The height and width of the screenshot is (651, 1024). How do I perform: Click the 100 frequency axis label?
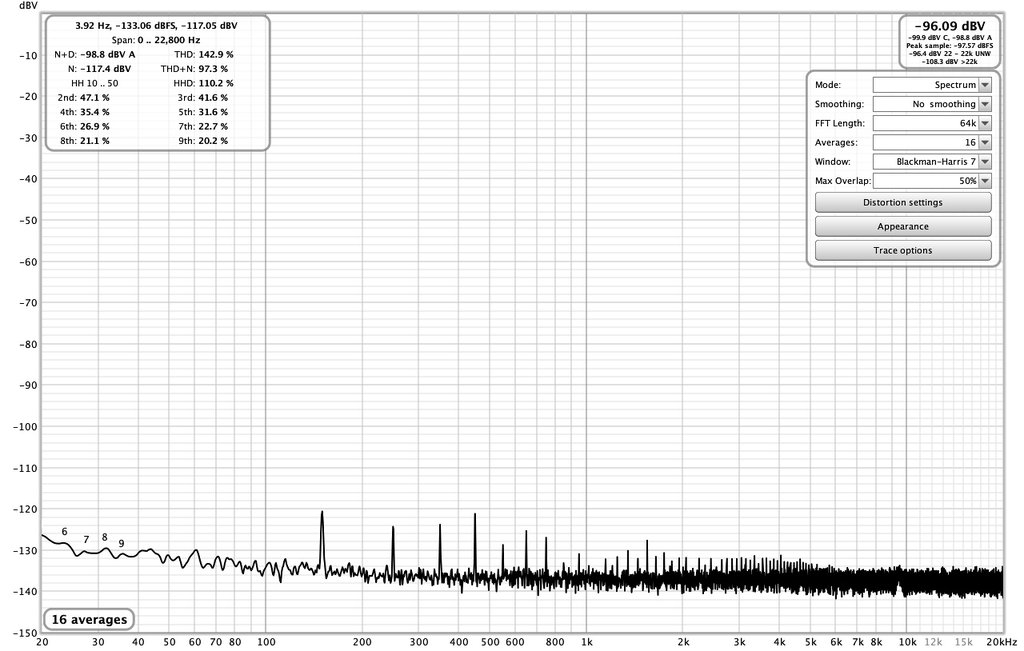tap(266, 642)
